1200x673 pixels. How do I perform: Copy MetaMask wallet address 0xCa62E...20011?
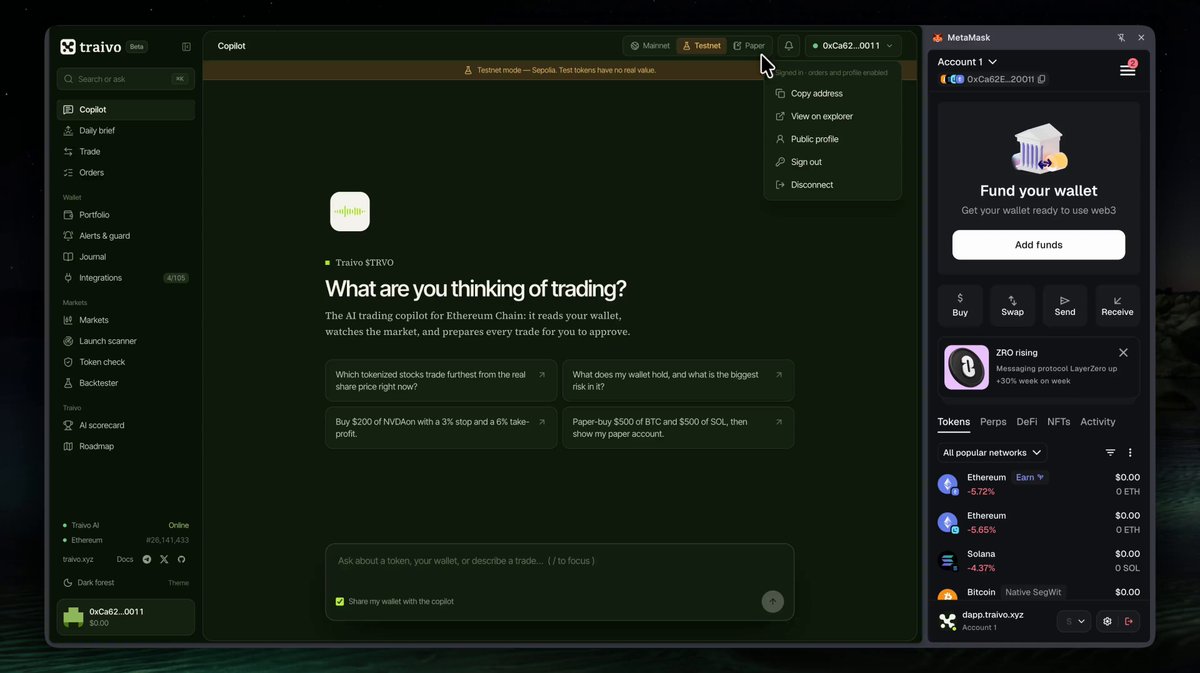tap(1041, 79)
